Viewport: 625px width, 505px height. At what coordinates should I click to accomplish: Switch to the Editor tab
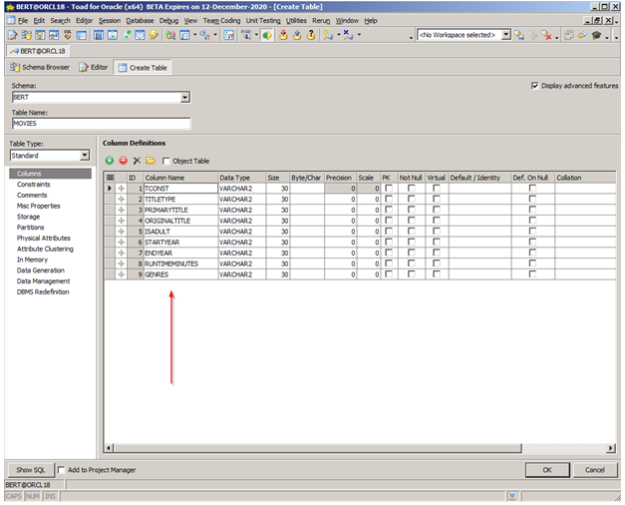94,67
